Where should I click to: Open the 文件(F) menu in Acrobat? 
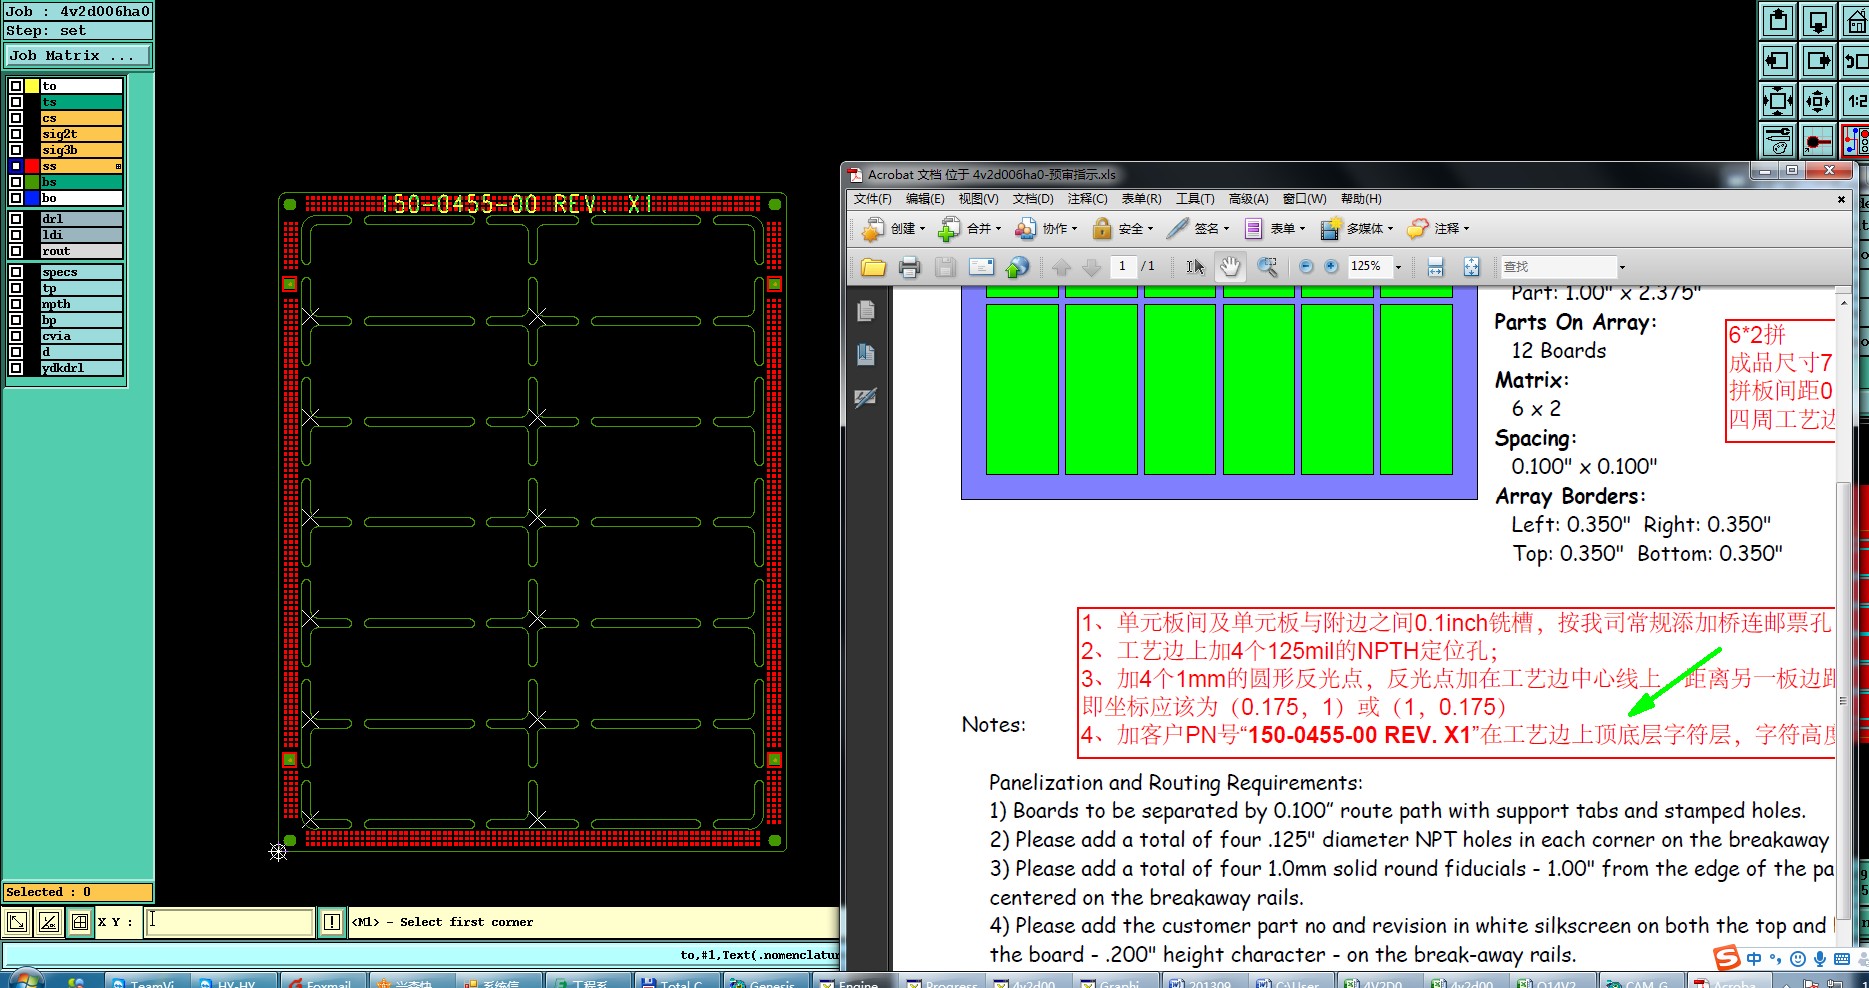872,199
